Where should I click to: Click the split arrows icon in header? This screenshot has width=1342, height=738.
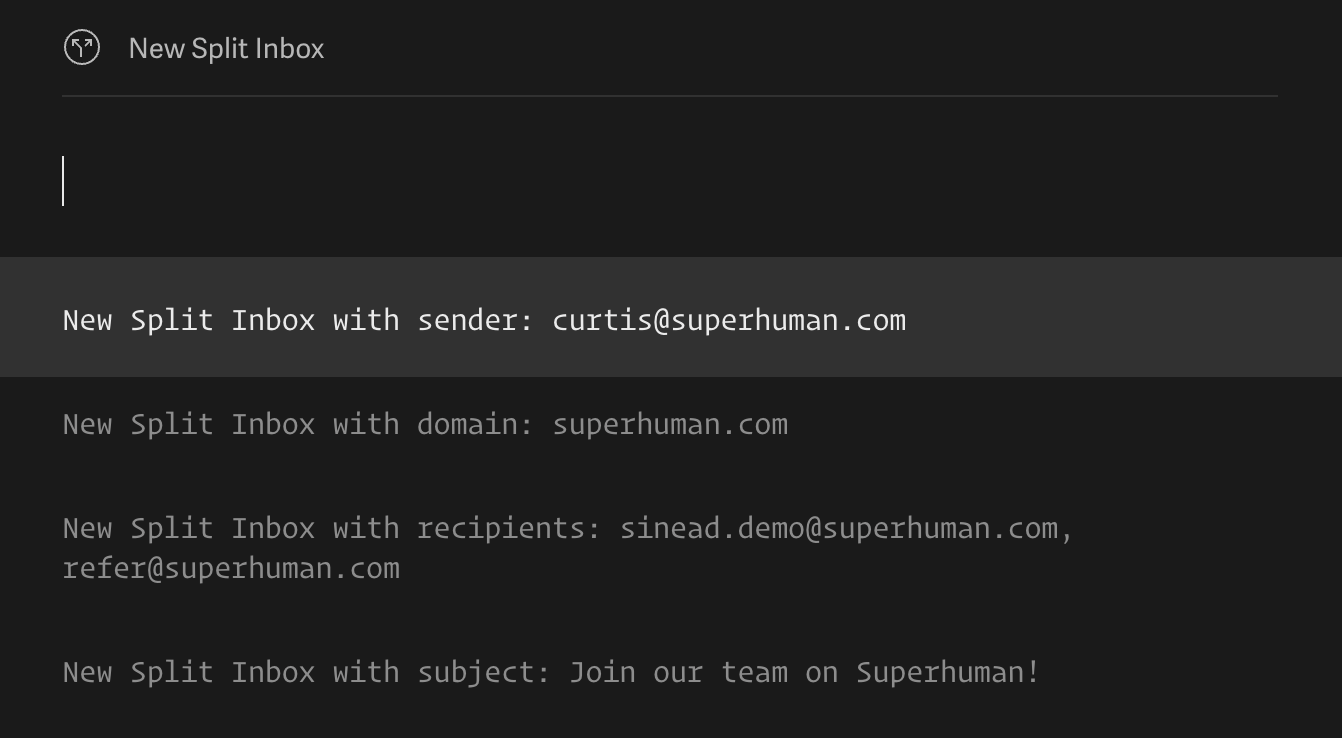tap(82, 47)
